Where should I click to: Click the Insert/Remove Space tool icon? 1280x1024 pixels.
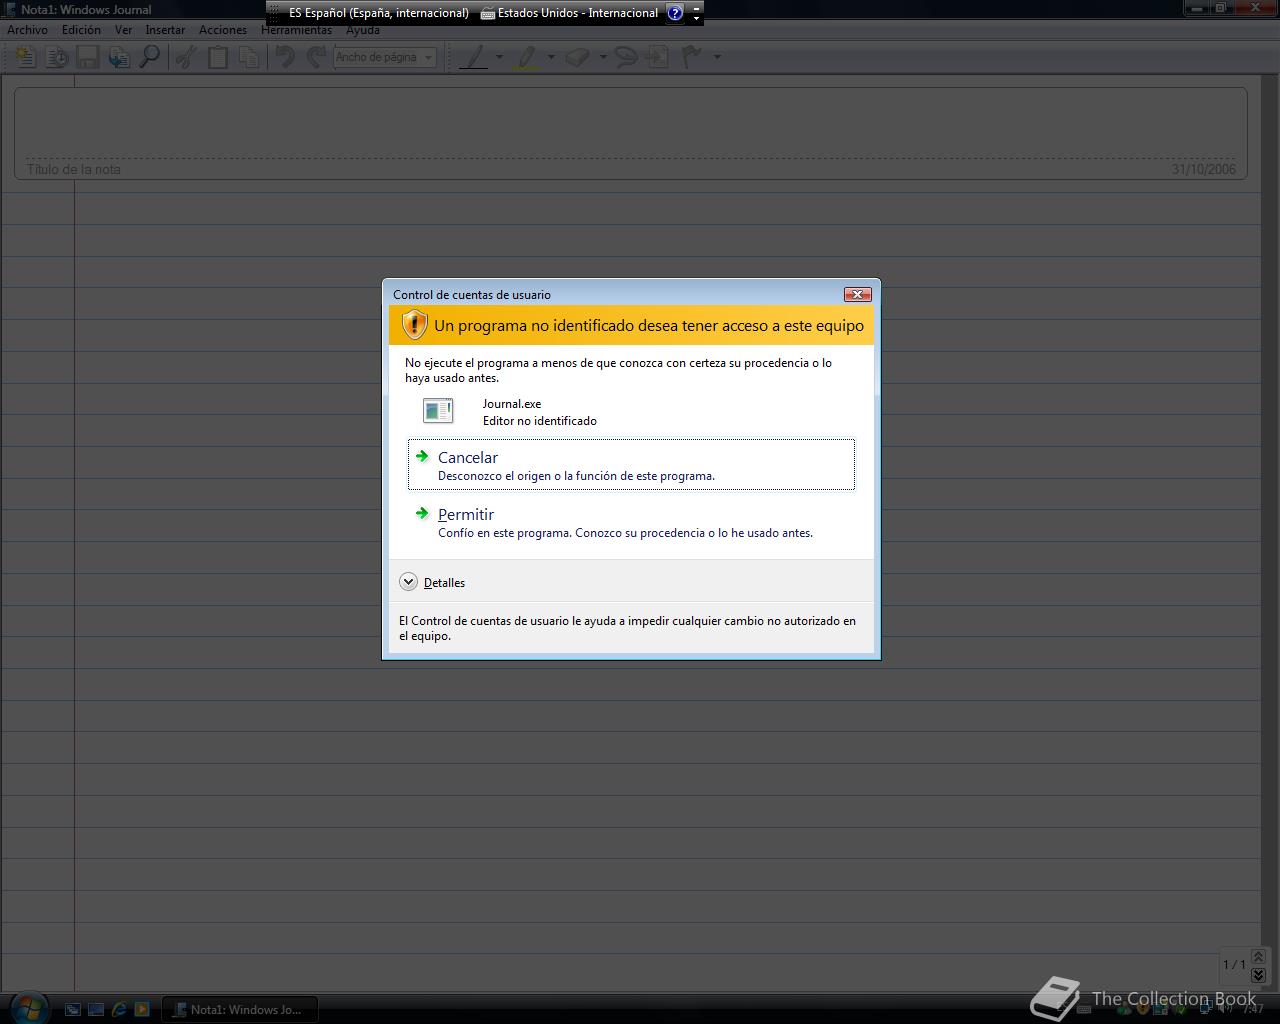click(x=657, y=57)
